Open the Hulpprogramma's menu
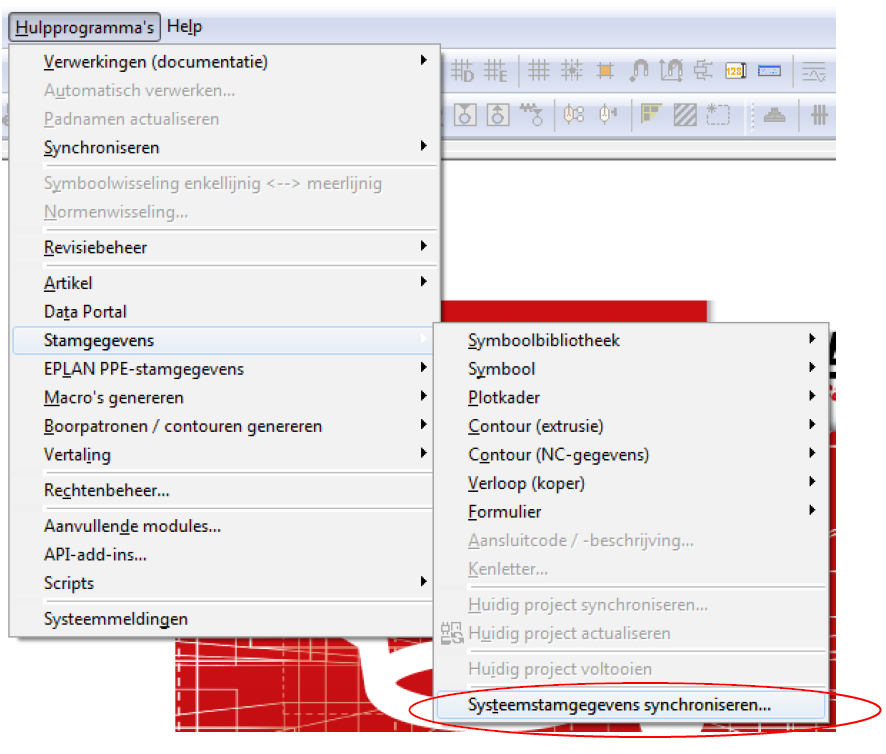 pyautogui.click(x=85, y=27)
